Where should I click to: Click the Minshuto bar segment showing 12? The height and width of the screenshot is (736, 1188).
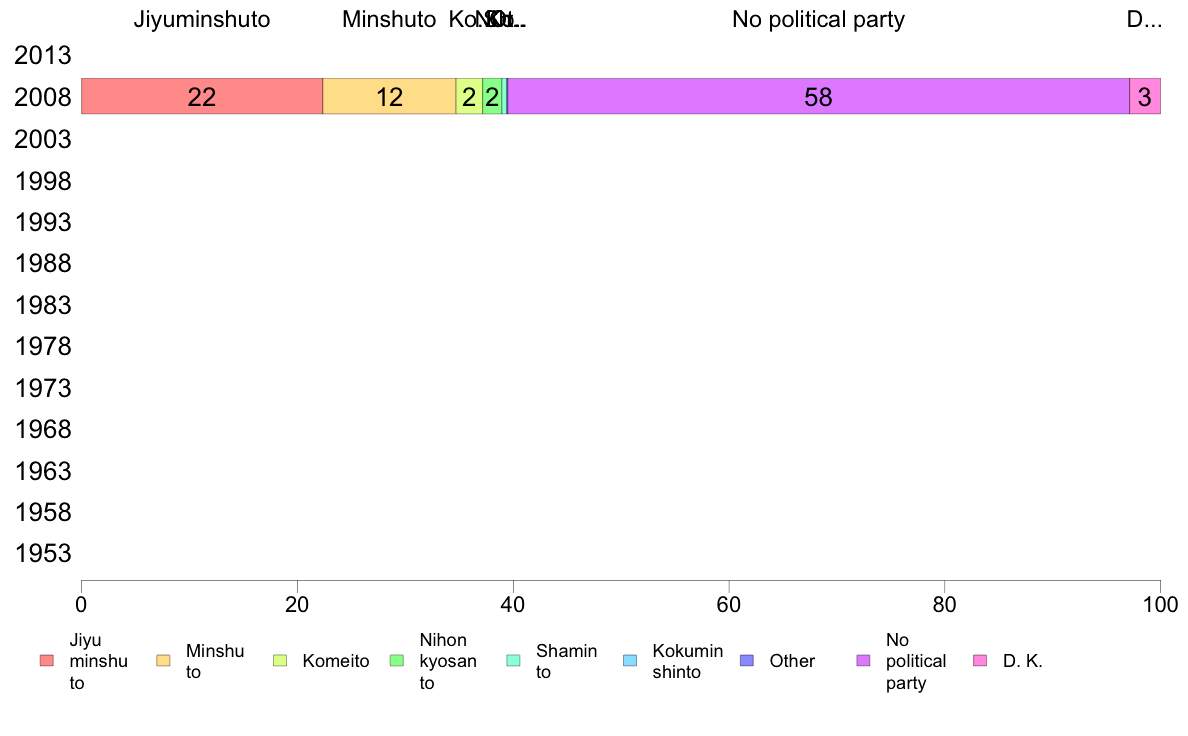point(389,96)
